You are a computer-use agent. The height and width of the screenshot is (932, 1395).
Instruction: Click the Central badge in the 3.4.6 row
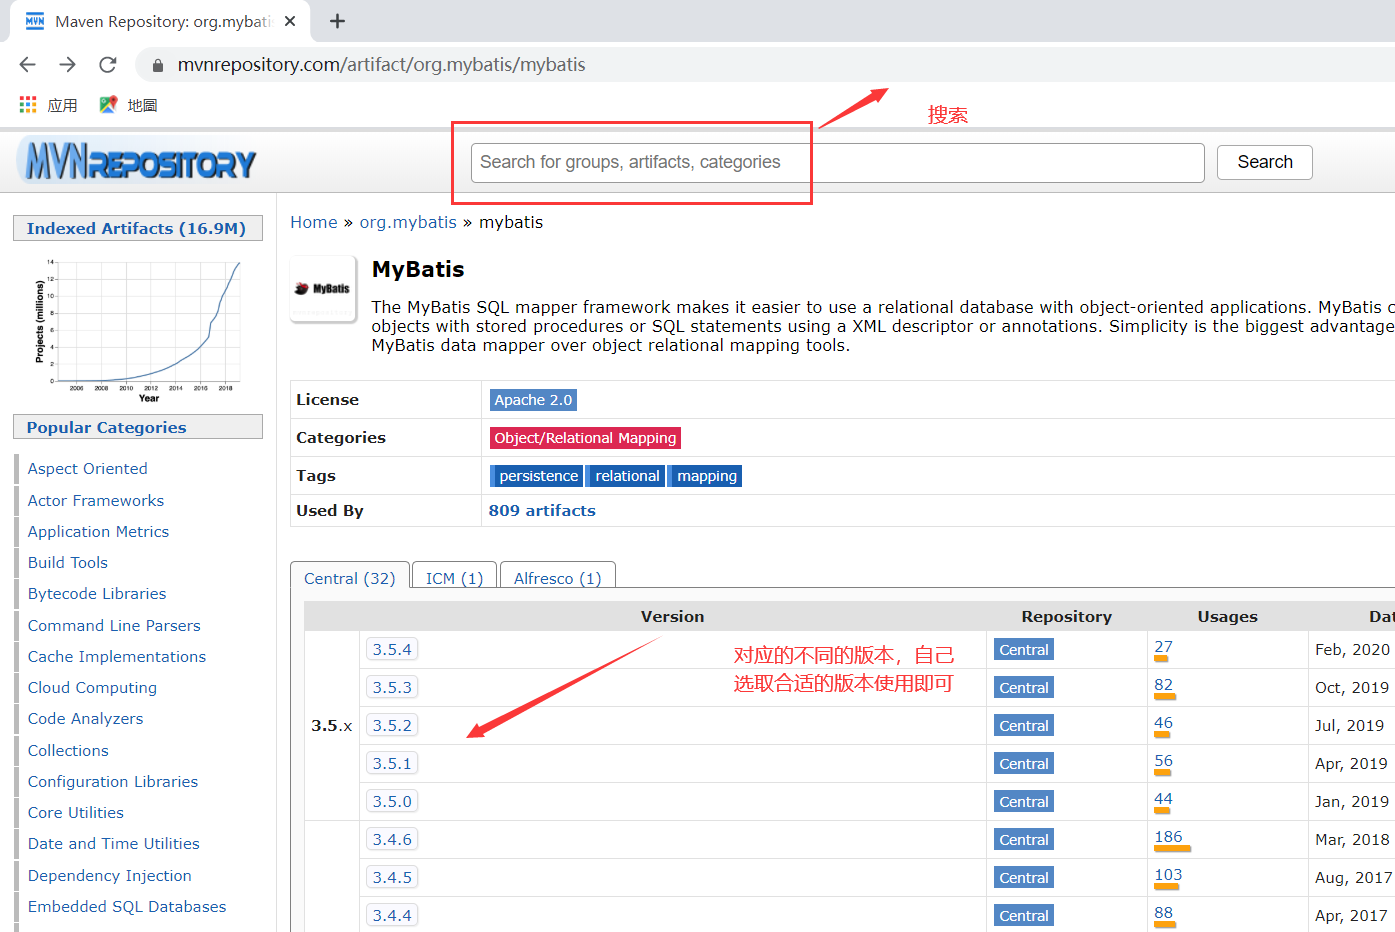coord(1024,840)
